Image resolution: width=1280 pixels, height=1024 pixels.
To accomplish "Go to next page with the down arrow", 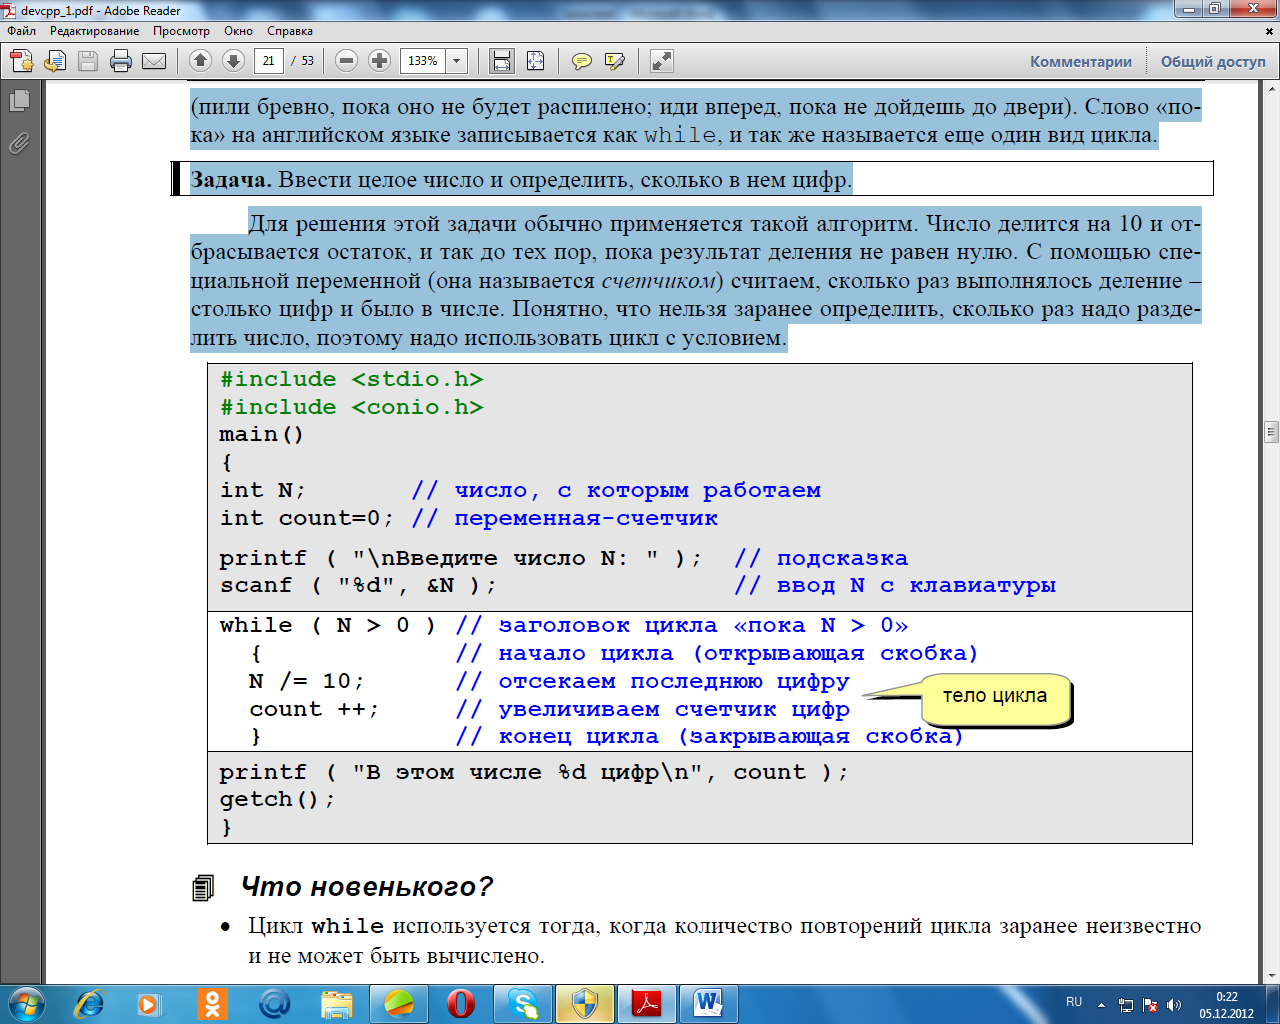I will (x=233, y=61).
